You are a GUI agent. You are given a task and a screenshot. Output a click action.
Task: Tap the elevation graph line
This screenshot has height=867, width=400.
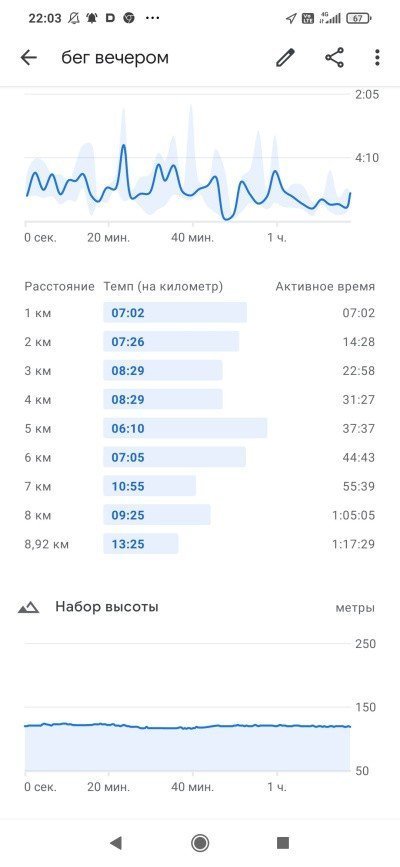coord(187,726)
